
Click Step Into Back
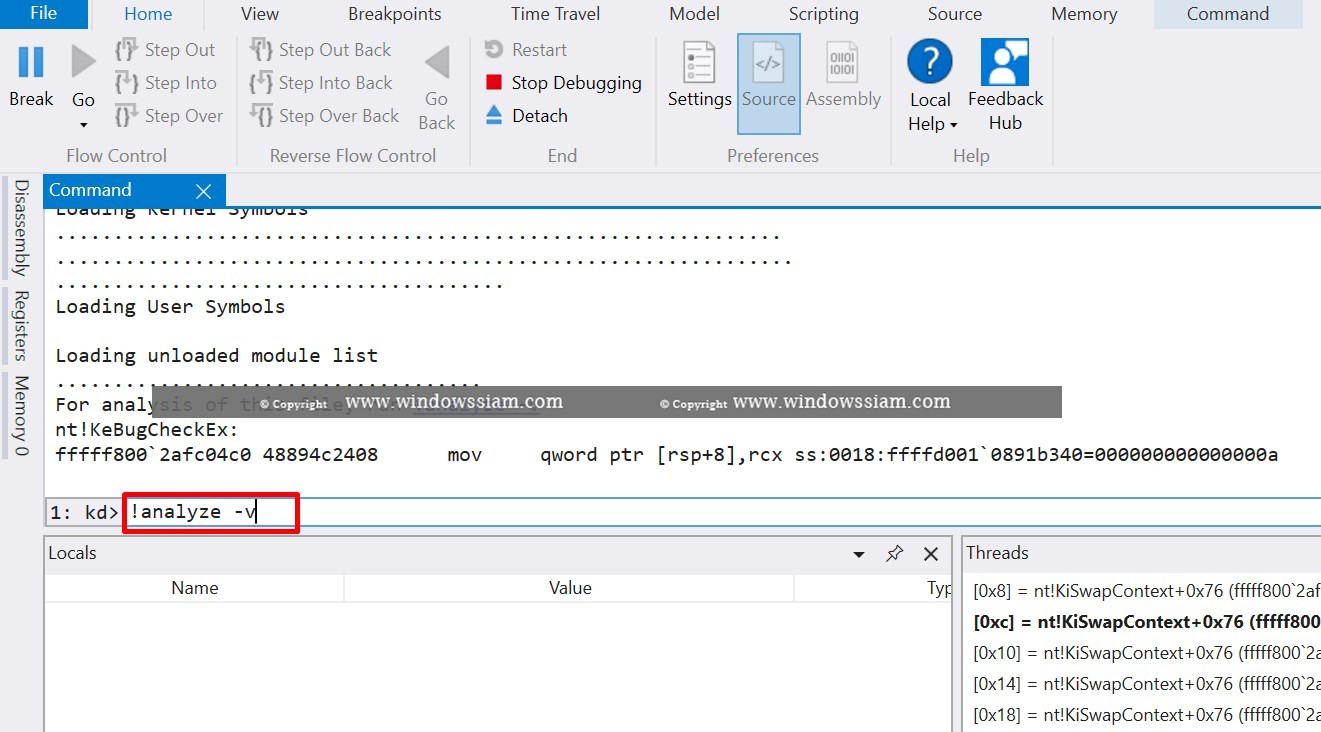click(321, 83)
